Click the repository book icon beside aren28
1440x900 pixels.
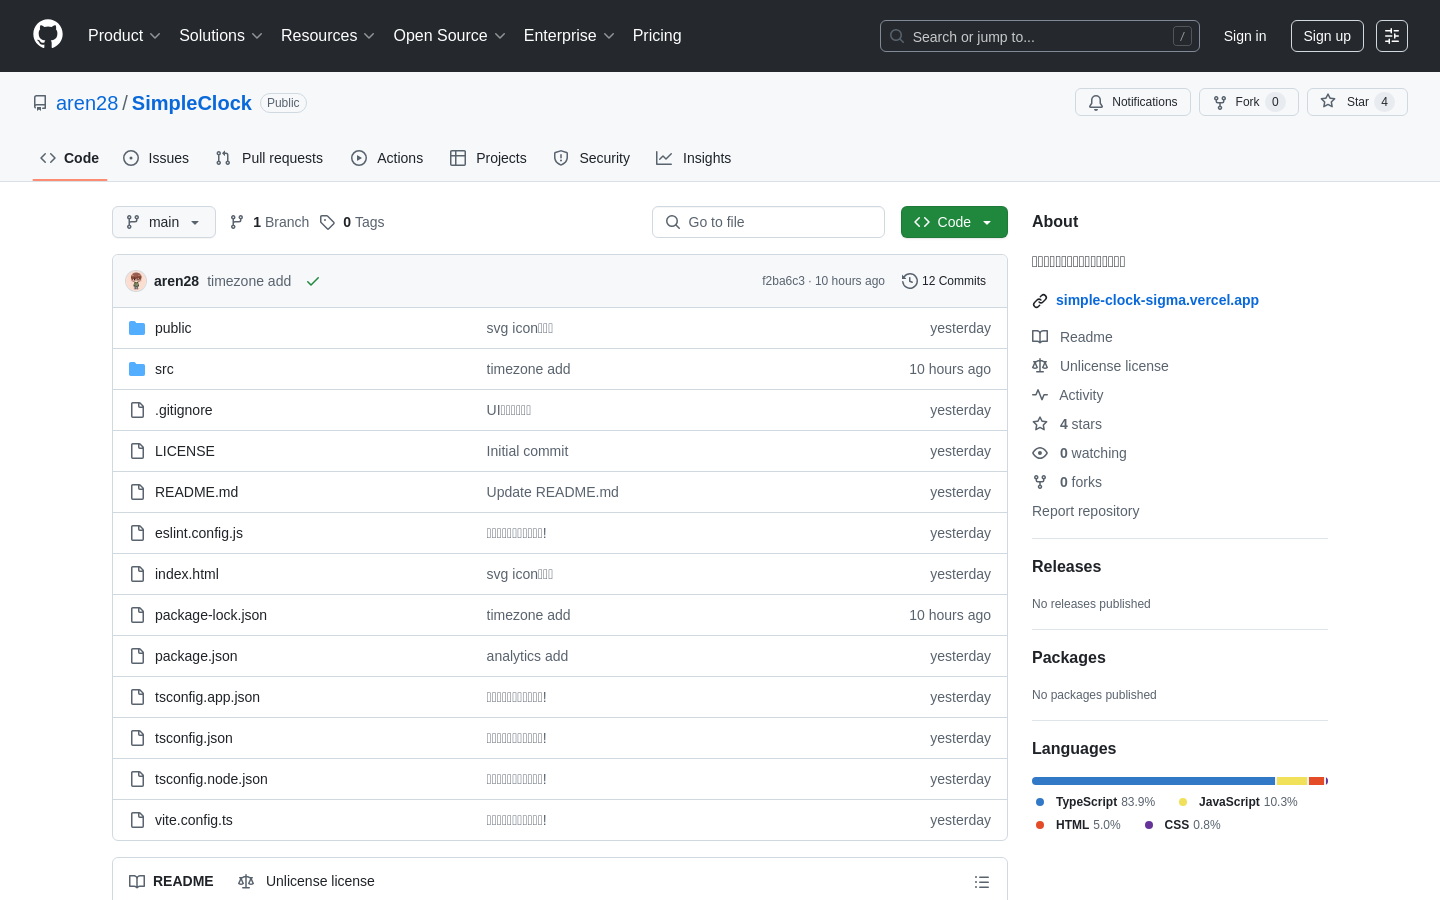pos(40,103)
